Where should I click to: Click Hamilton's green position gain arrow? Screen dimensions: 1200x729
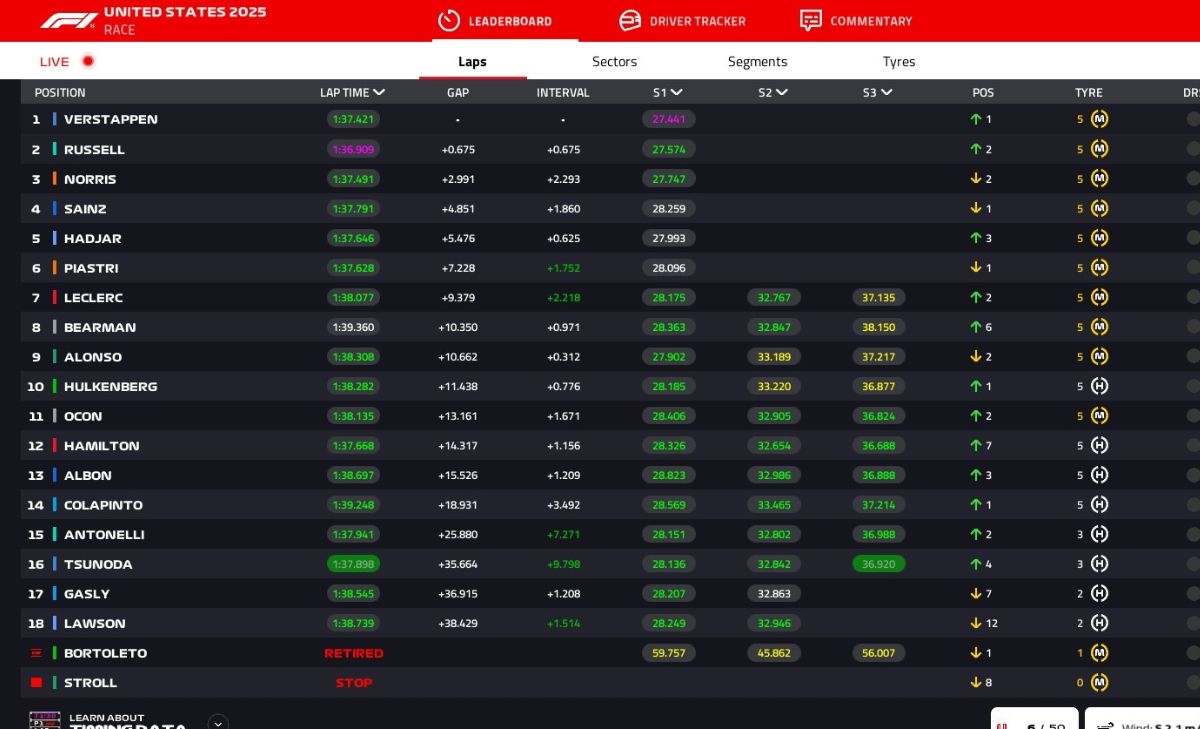coord(976,446)
